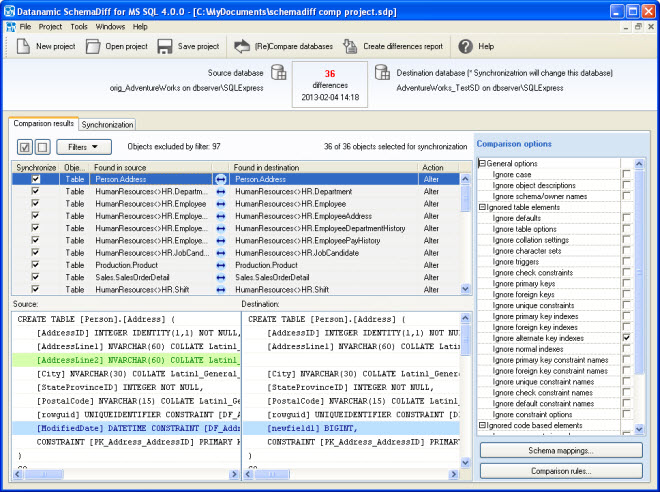Click the Found in source column header
660x492 pixels.
click(x=150, y=168)
